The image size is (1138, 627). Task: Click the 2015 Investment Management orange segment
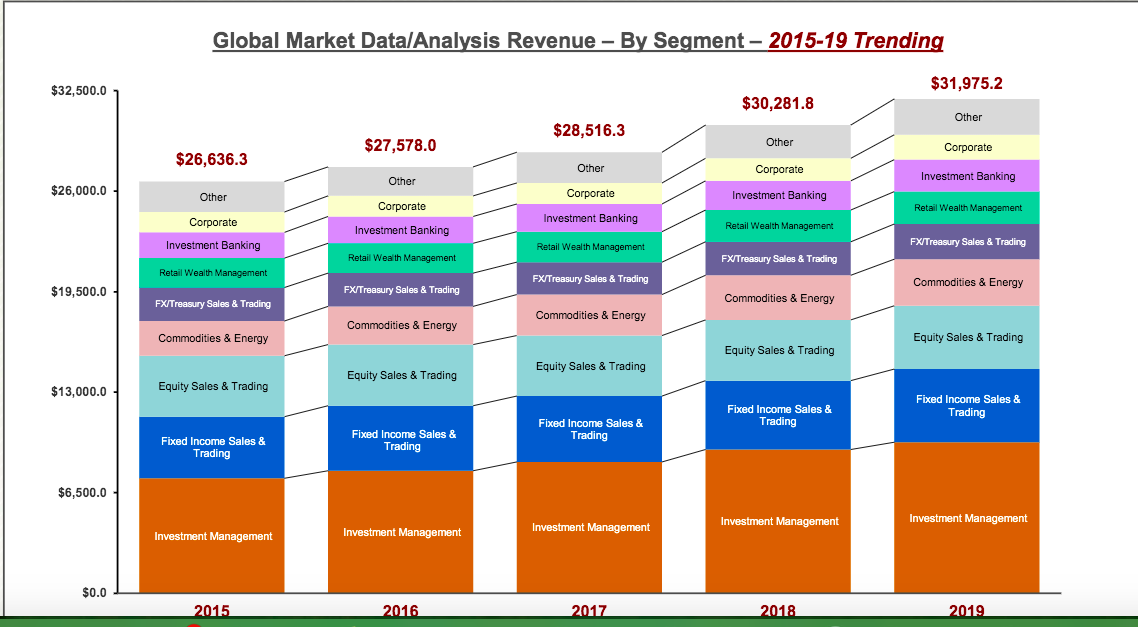tap(212, 536)
